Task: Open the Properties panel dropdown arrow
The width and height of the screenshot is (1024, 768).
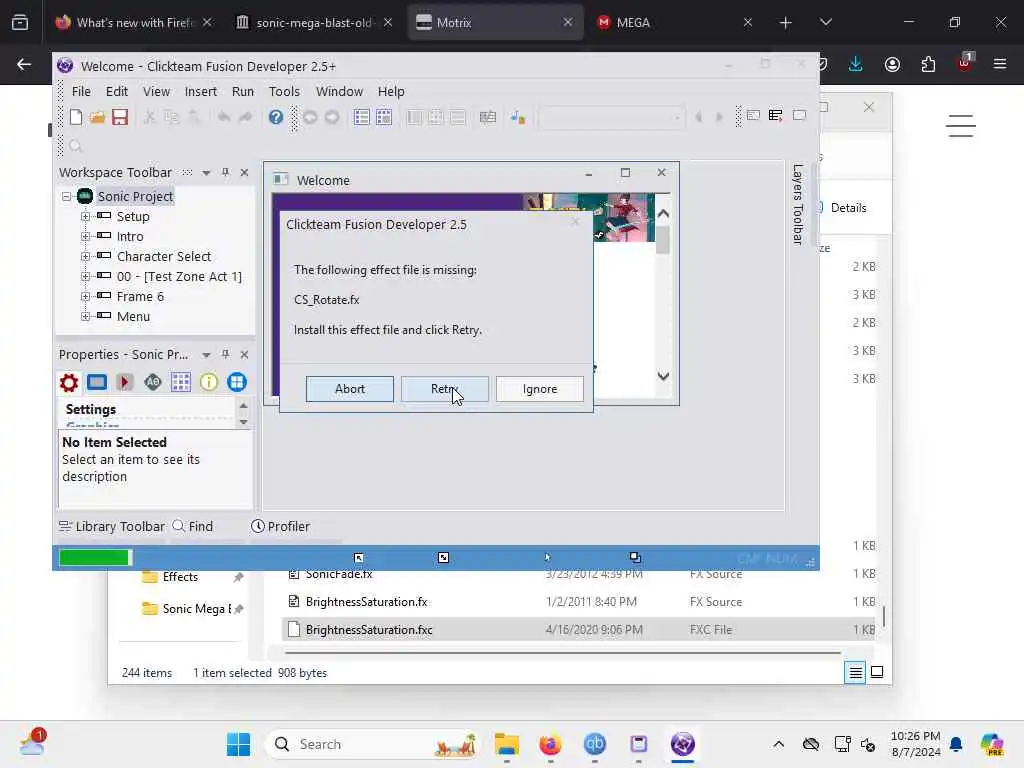Action: pos(206,355)
